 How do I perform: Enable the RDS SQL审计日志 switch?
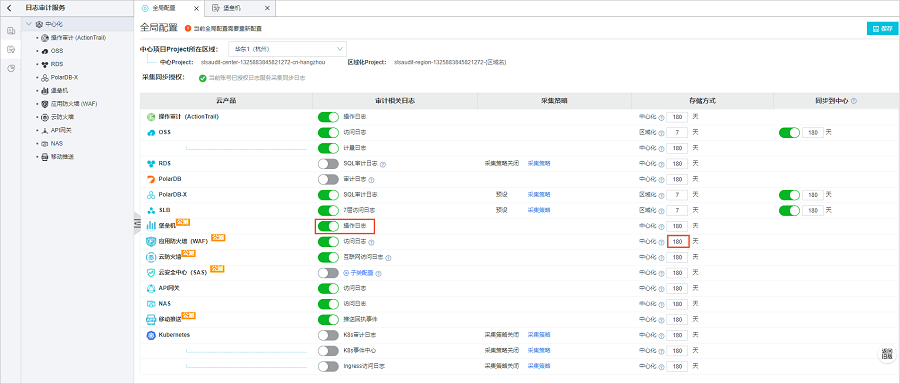(x=328, y=164)
